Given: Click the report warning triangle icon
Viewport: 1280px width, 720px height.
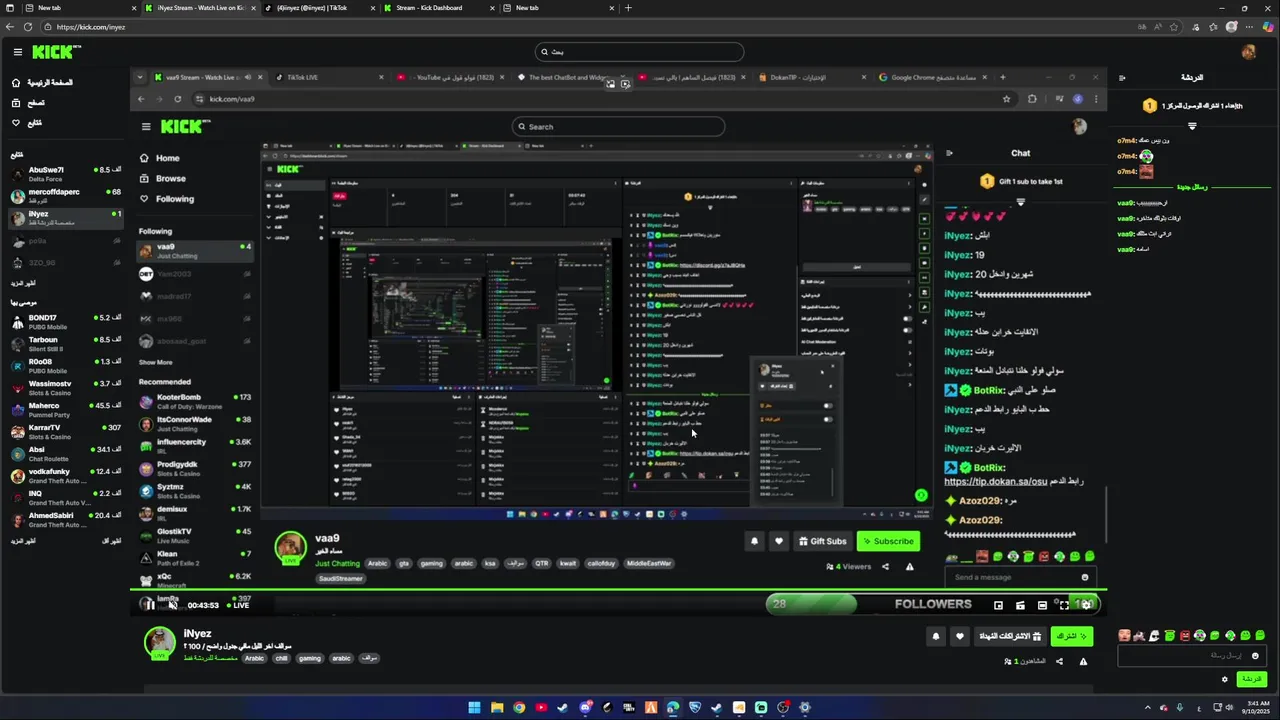Looking at the screenshot, I should pos(1083,661).
